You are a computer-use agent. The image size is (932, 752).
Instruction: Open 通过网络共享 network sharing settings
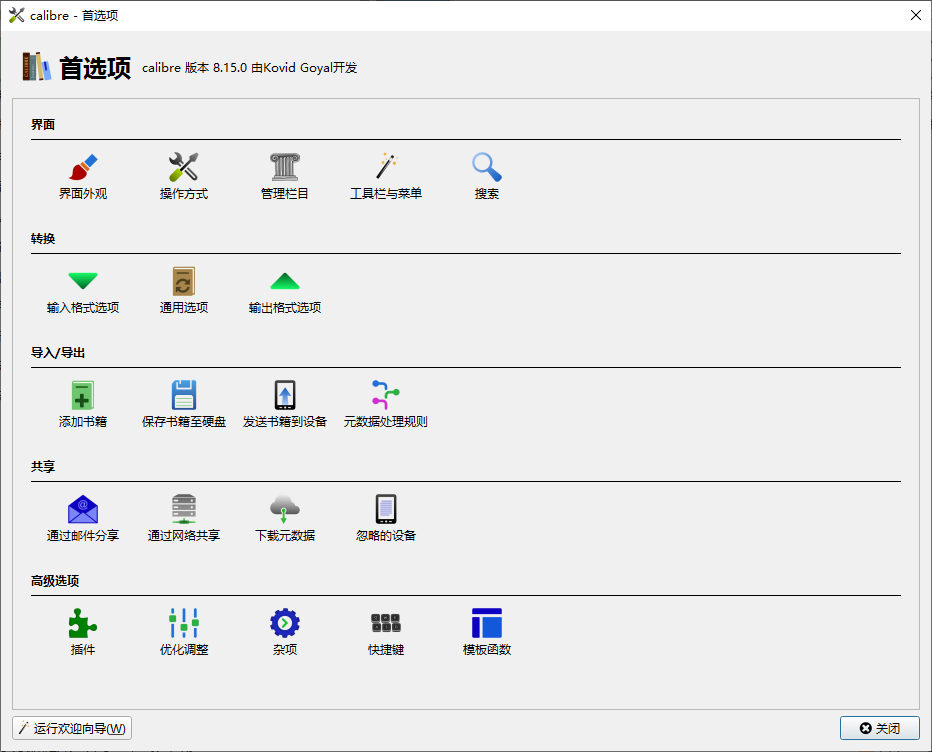[184, 516]
